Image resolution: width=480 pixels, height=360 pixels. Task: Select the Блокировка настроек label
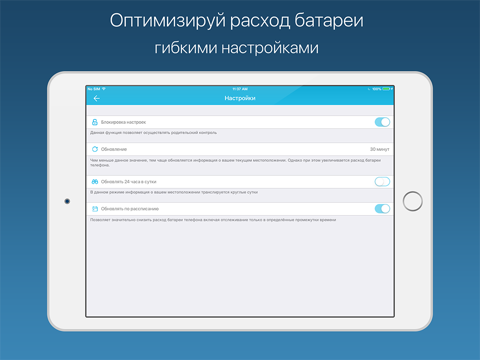(123, 122)
